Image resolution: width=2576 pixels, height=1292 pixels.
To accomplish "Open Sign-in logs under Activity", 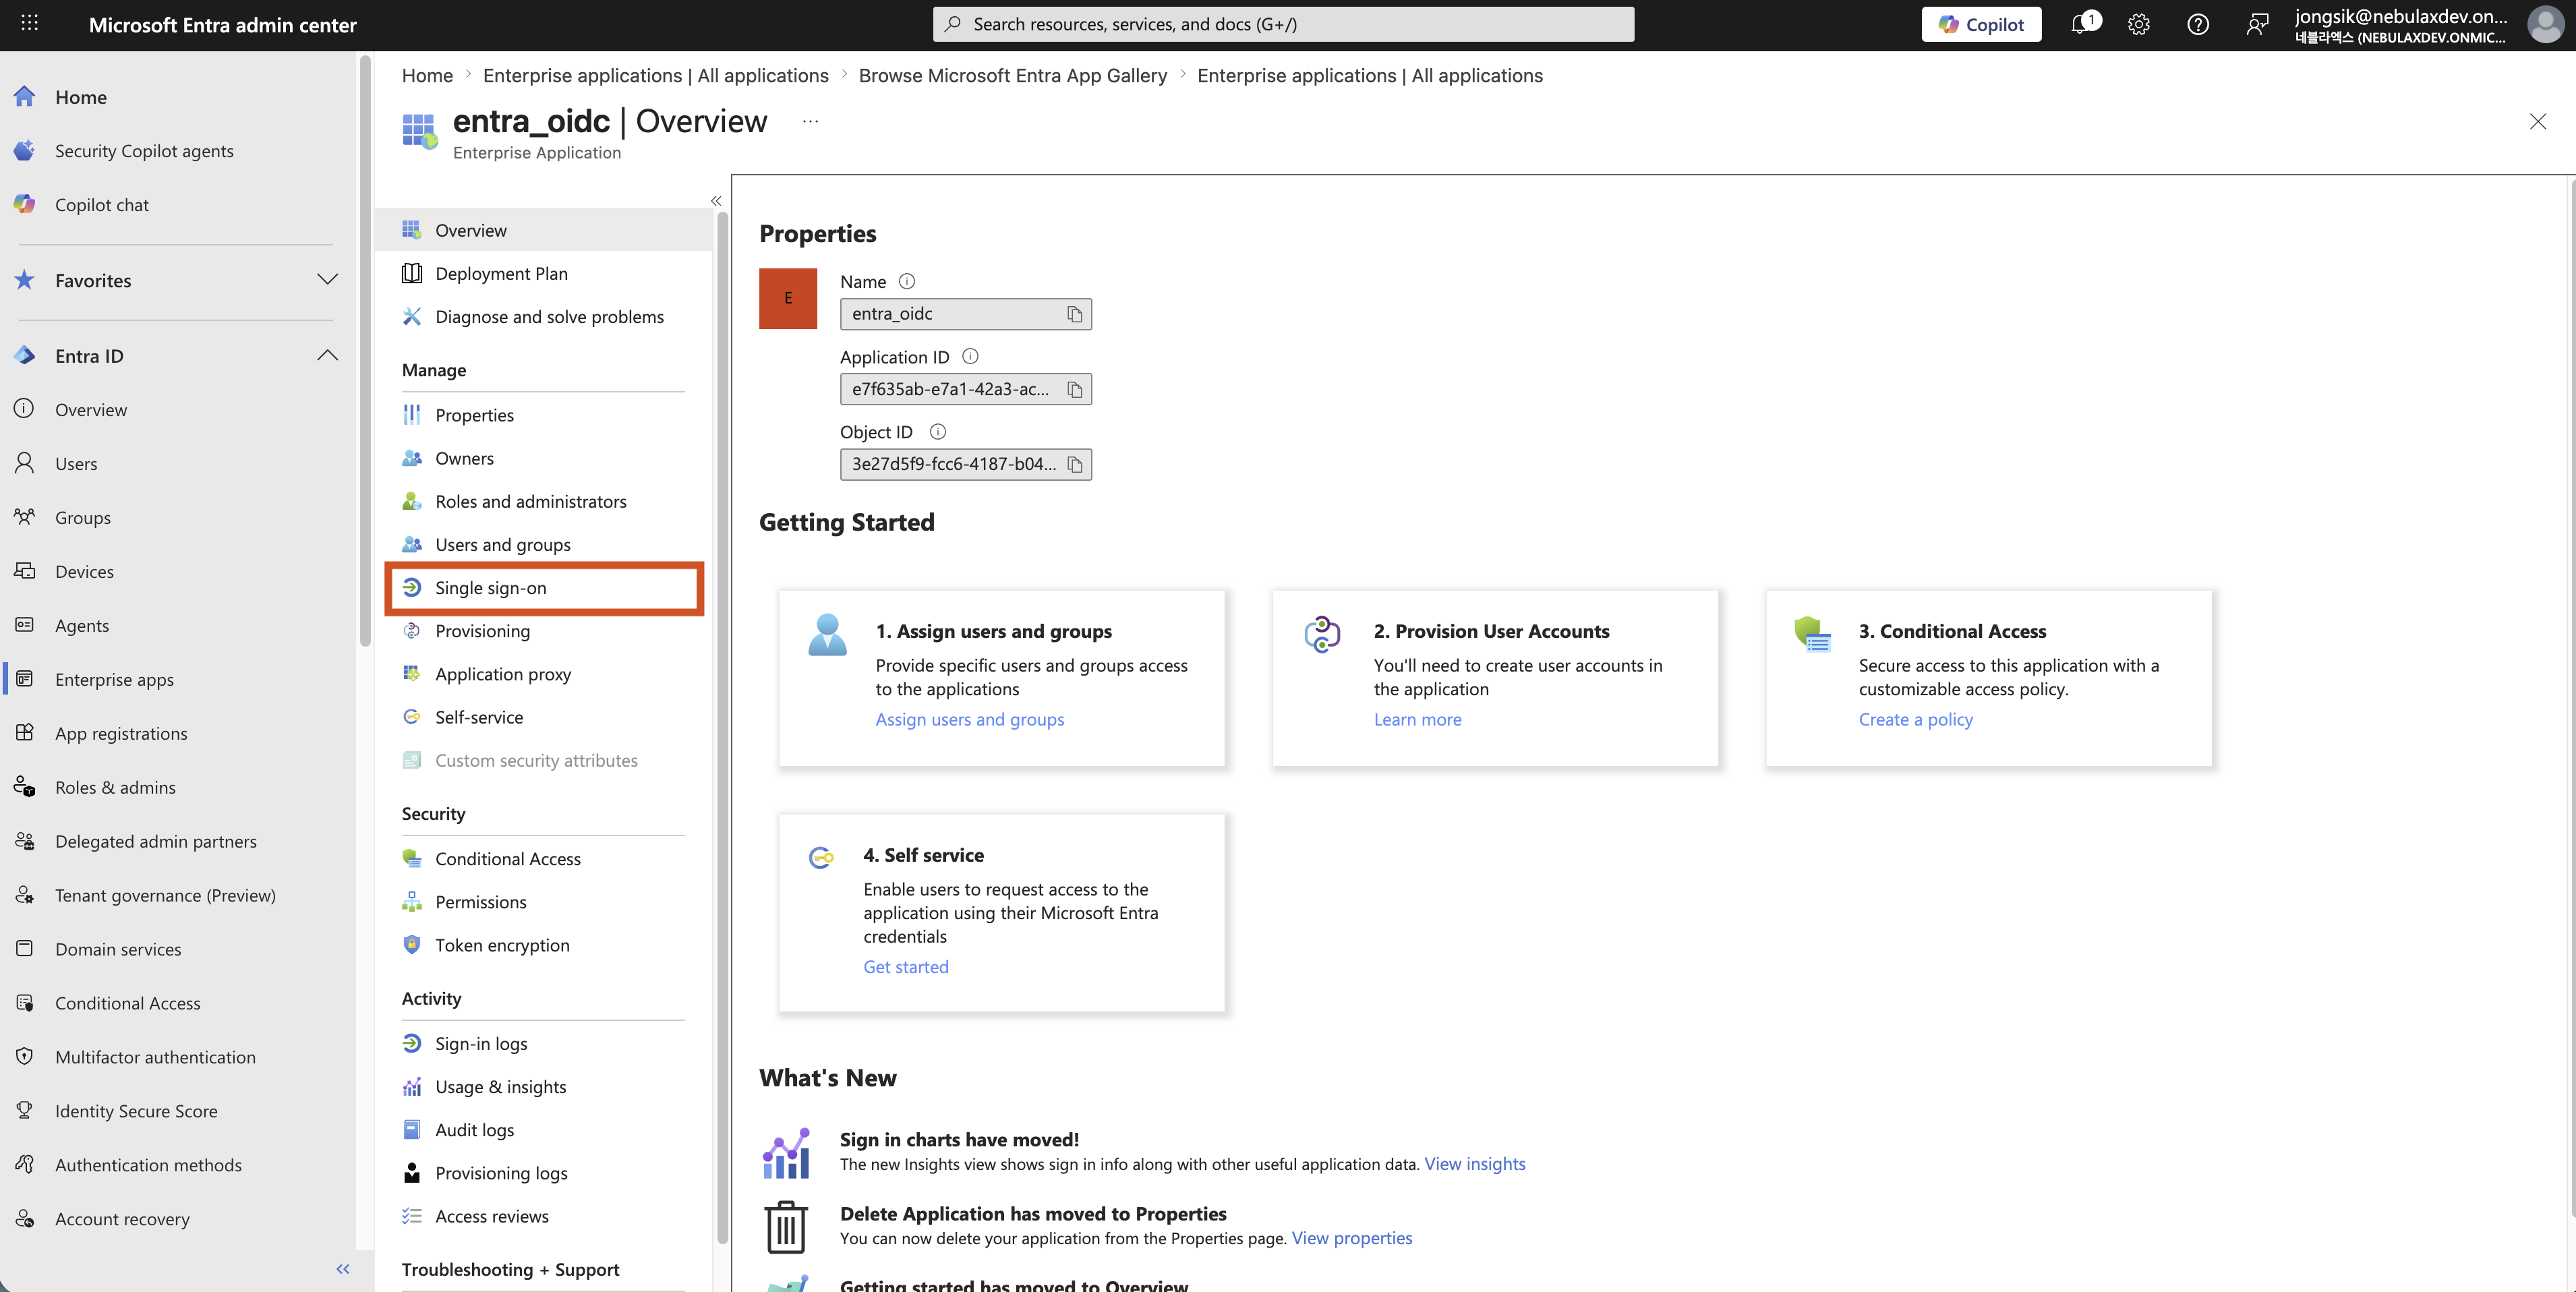I will [481, 1044].
